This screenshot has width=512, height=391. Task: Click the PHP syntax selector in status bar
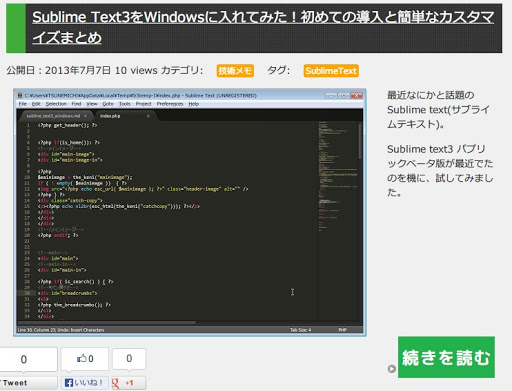[x=343, y=330]
